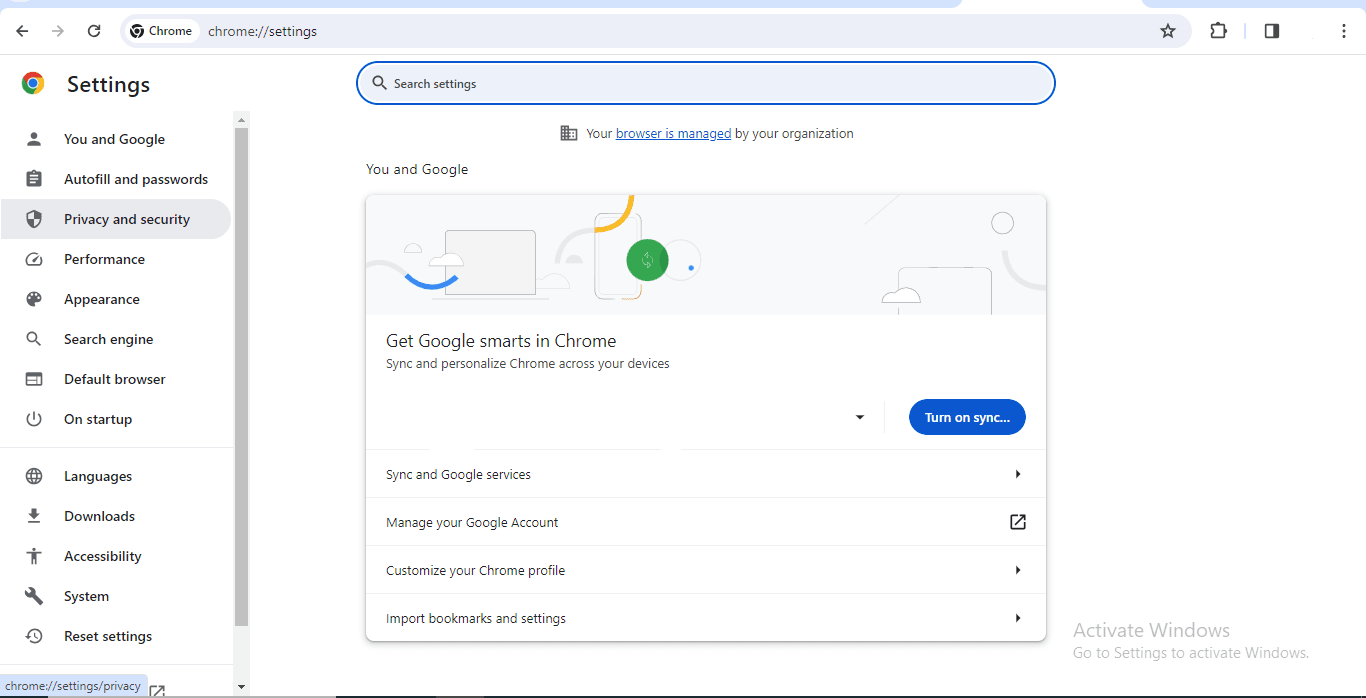
Task: Click the sidebar scrollbar thumb
Action: [x=241, y=377]
